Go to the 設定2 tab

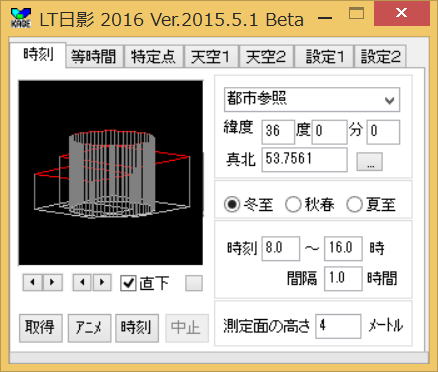click(380, 57)
